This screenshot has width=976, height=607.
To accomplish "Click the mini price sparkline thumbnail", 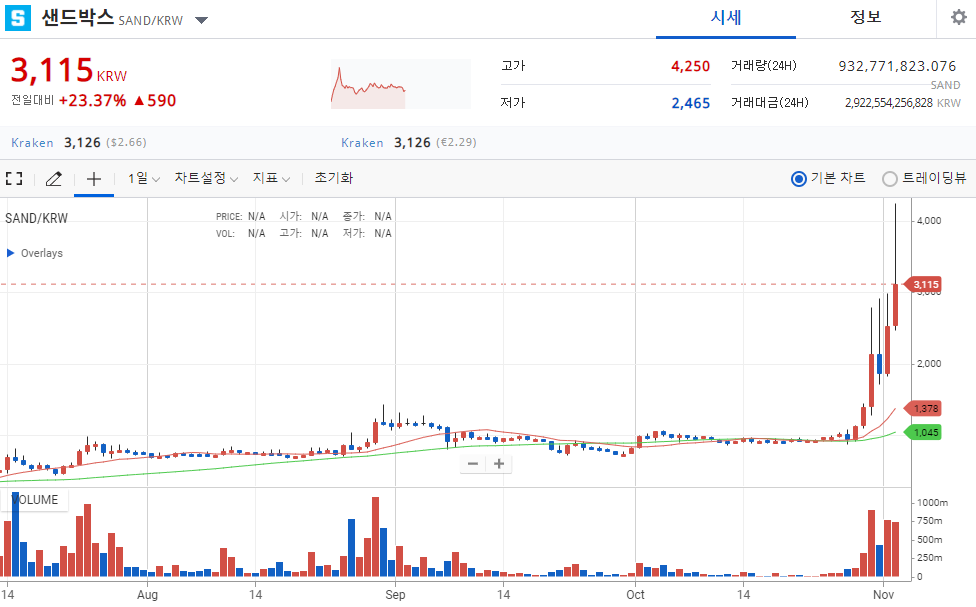I will pos(400,84).
